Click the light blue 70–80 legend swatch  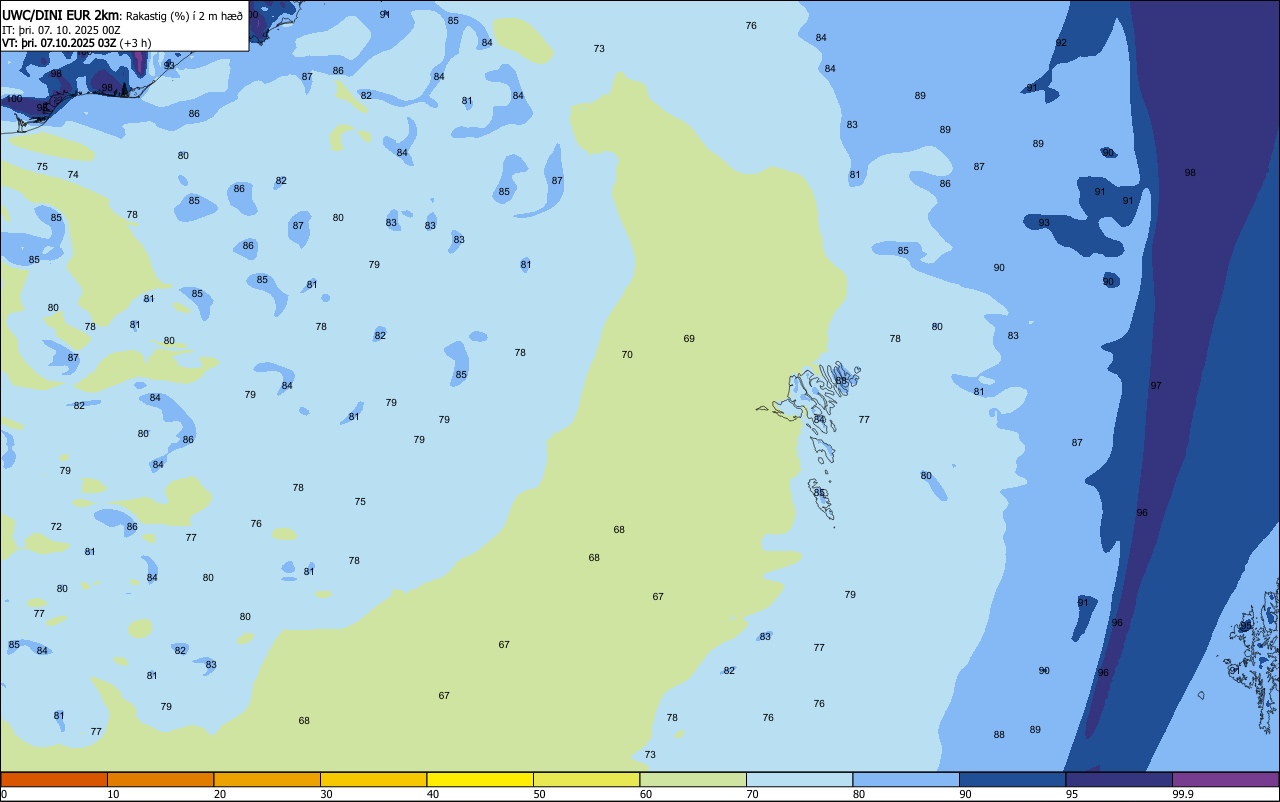point(799,779)
